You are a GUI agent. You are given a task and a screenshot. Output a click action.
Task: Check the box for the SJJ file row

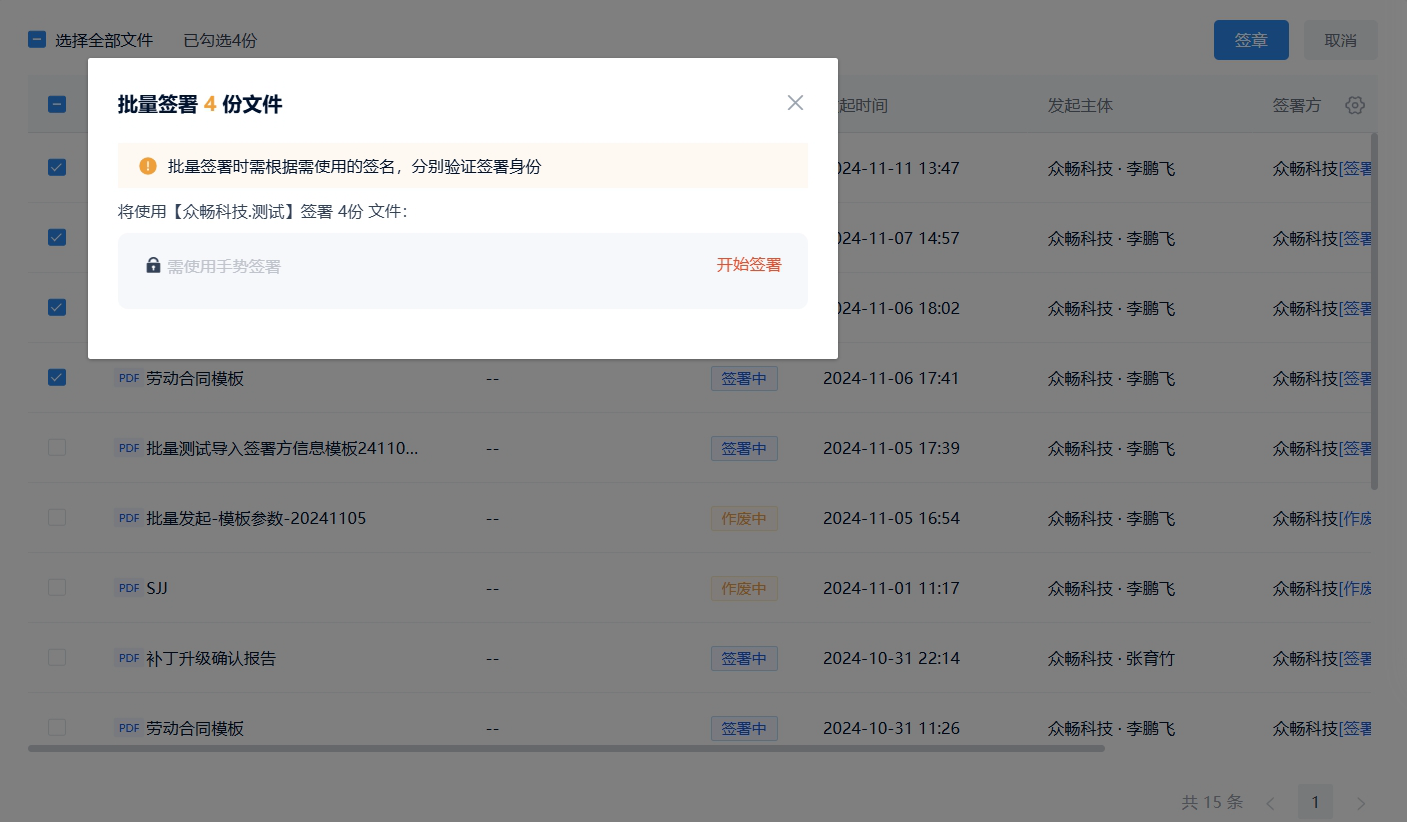(x=57, y=587)
